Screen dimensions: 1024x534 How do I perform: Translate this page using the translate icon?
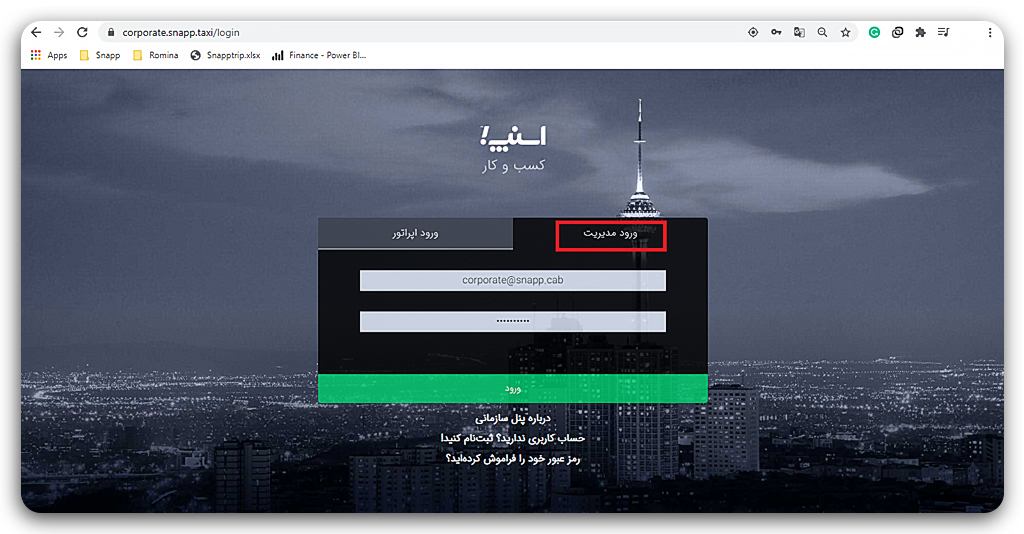coord(799,32)
